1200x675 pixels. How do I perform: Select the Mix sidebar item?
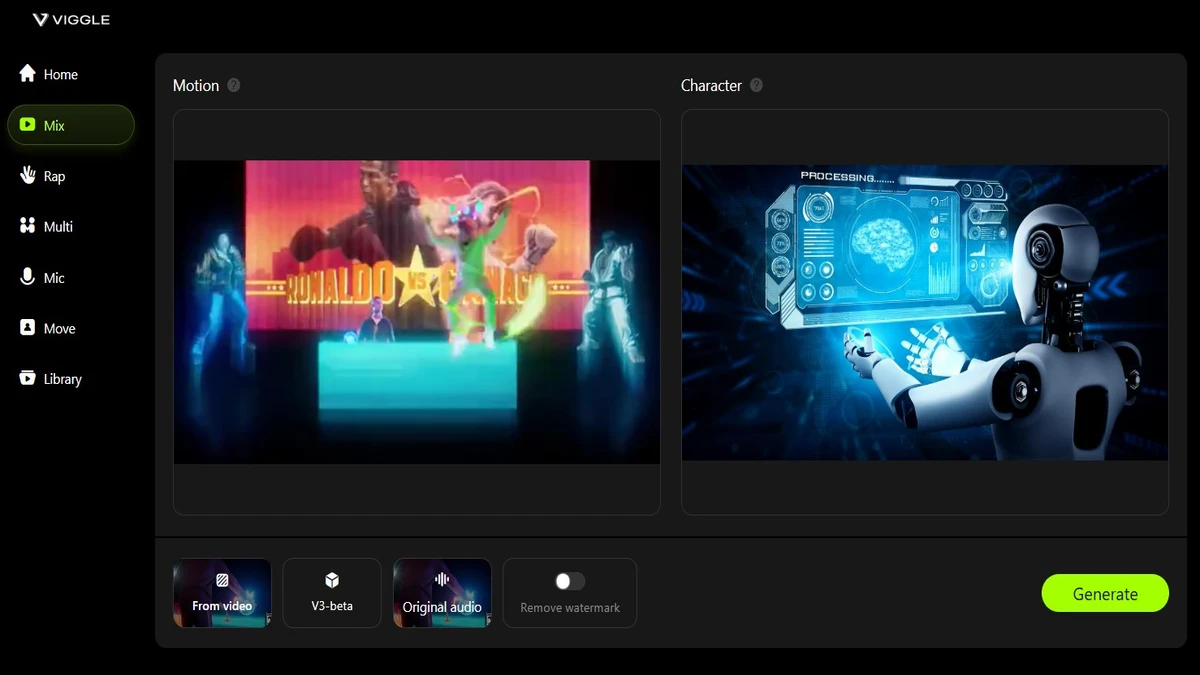(70, 125)
